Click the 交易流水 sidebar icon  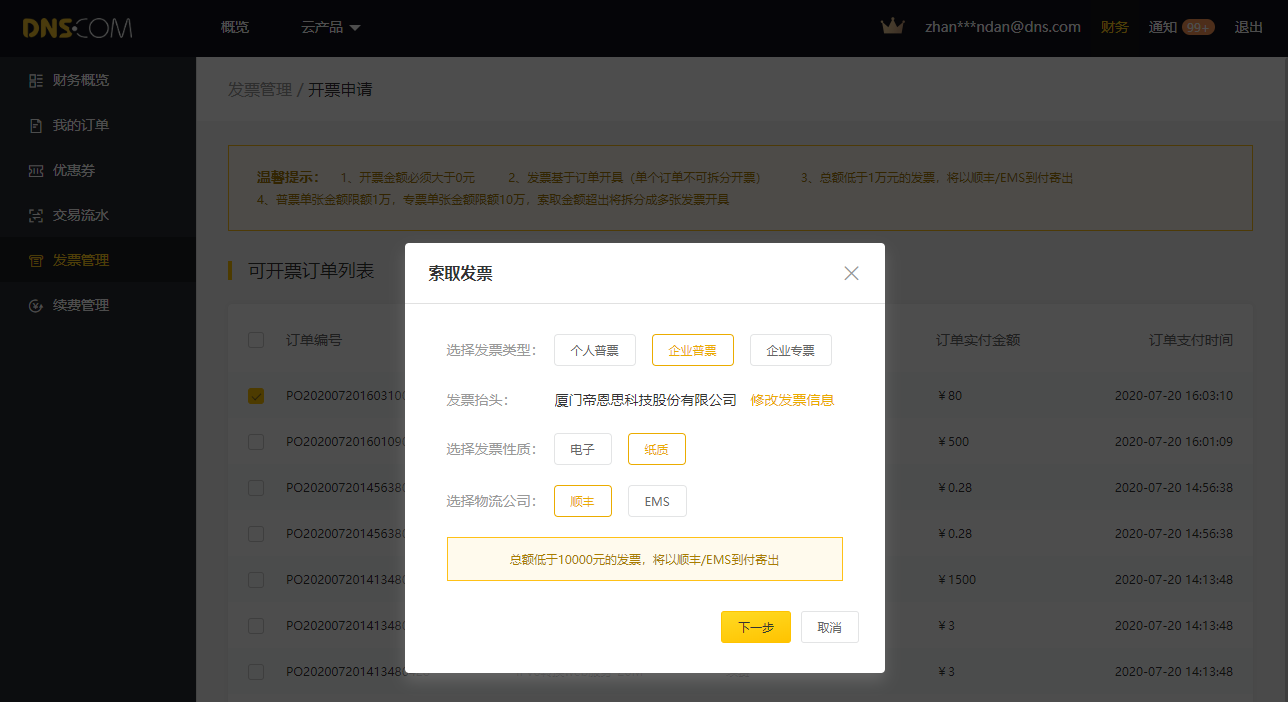pos(36,216)
